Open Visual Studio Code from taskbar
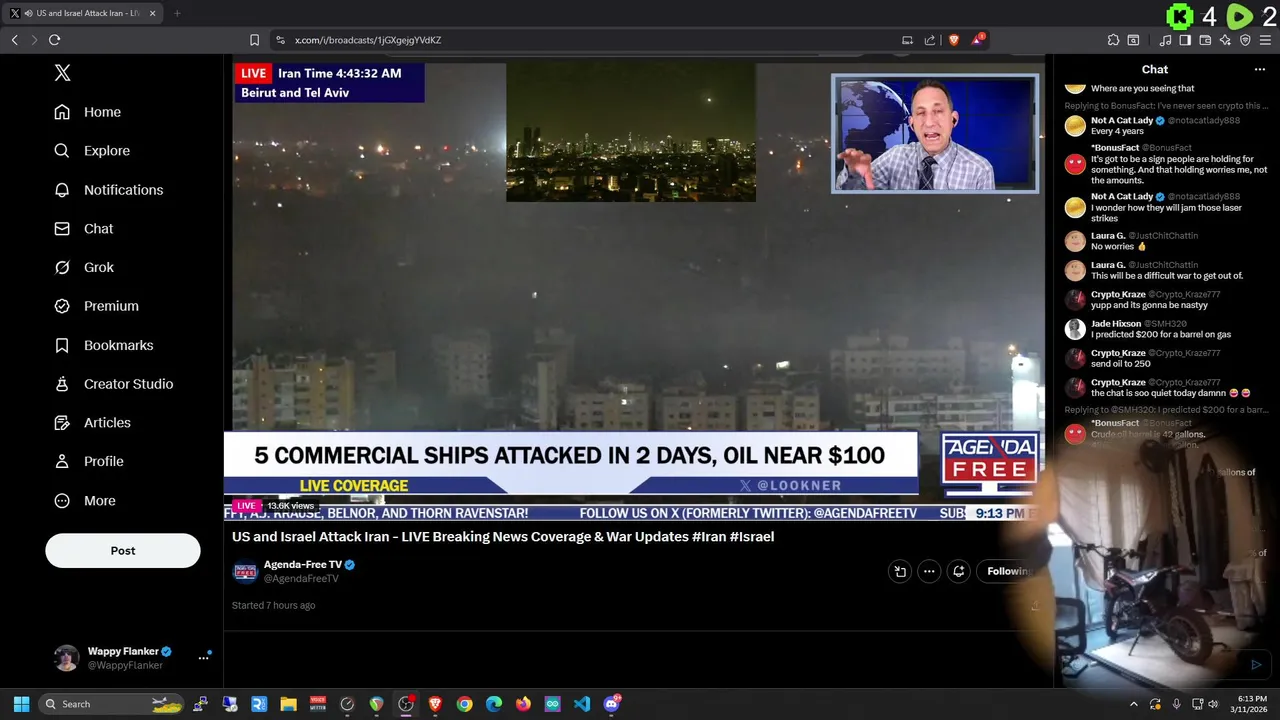This screenshot has width=1280, height=720. 582,704
